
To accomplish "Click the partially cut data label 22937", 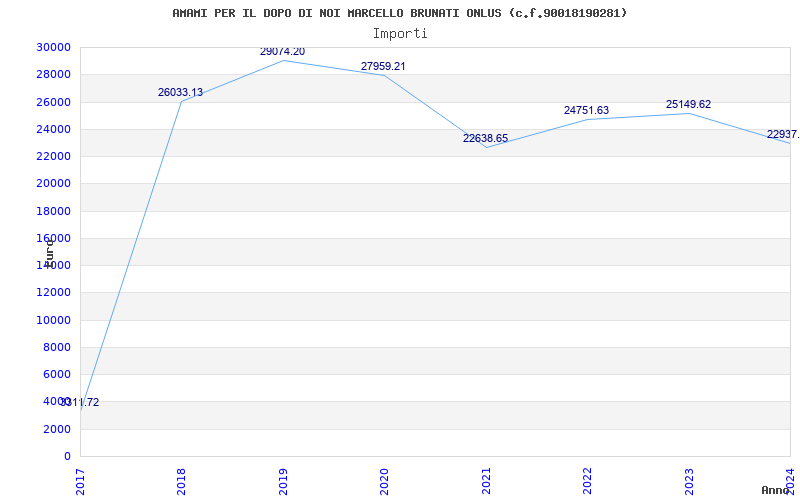I will [x=783, y=134].
